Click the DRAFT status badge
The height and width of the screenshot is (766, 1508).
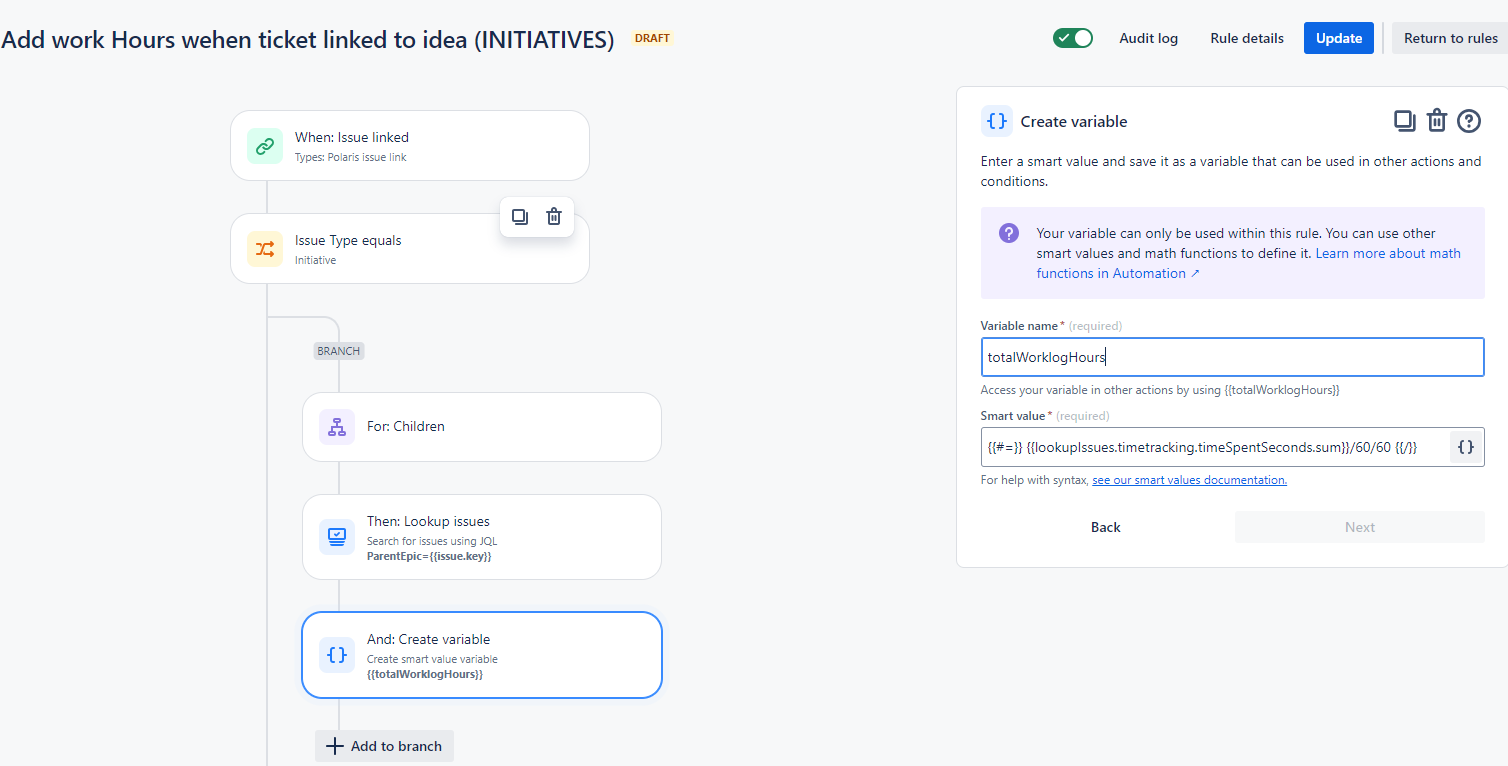pos(653,38)
